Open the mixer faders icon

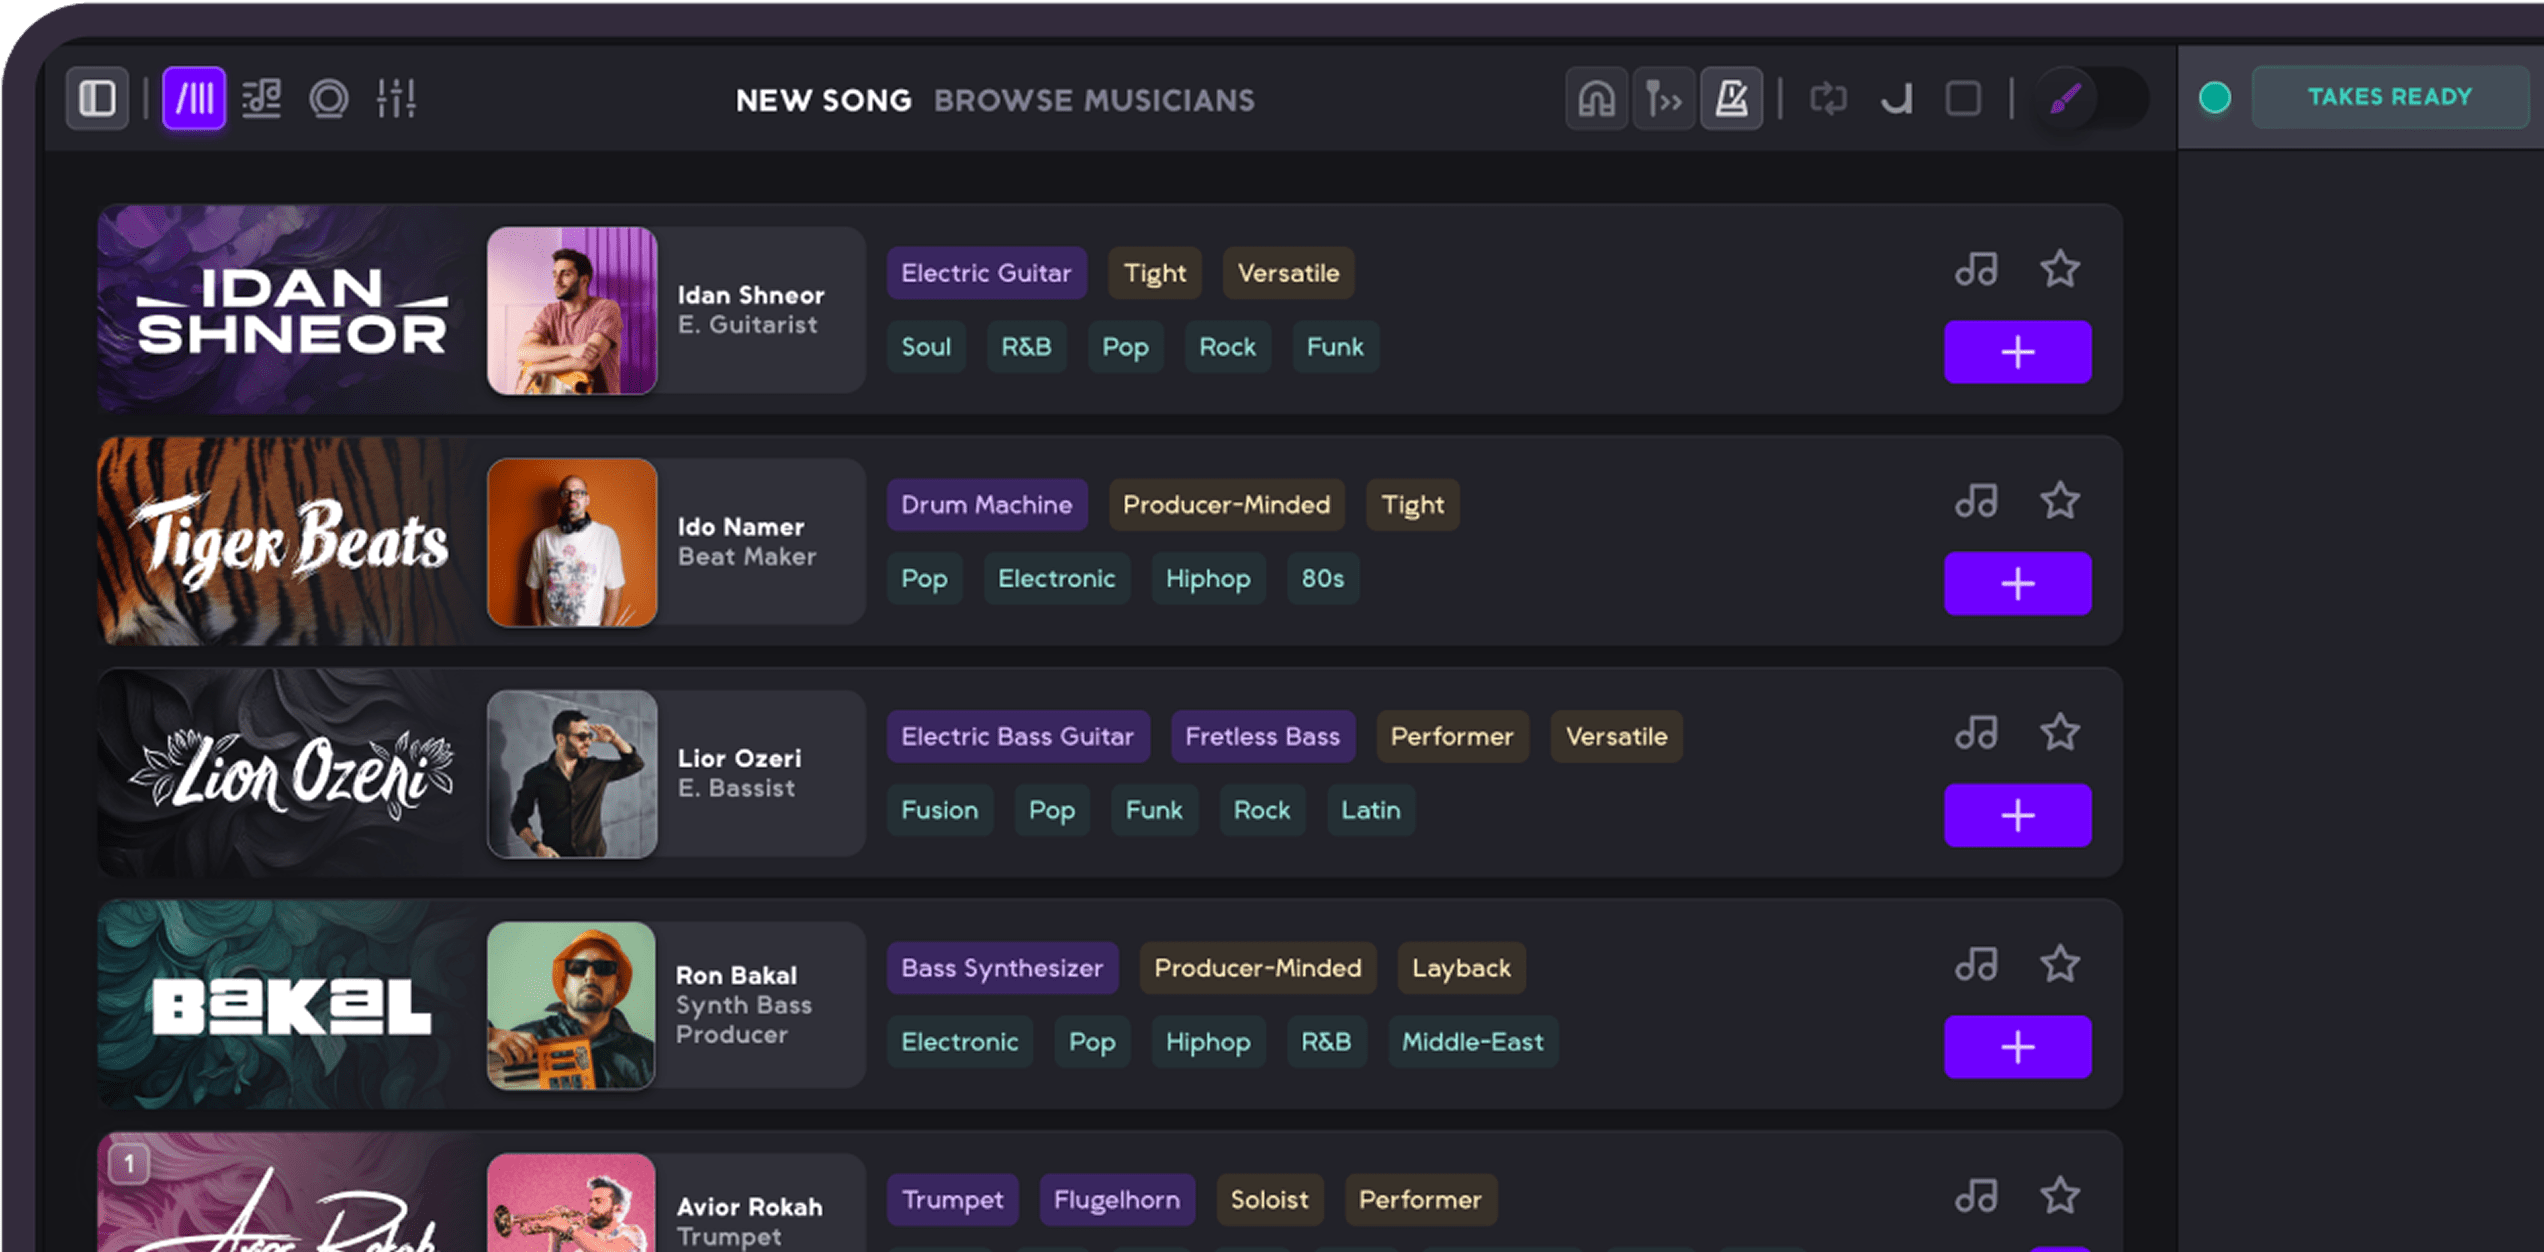(x=396, y=98)
